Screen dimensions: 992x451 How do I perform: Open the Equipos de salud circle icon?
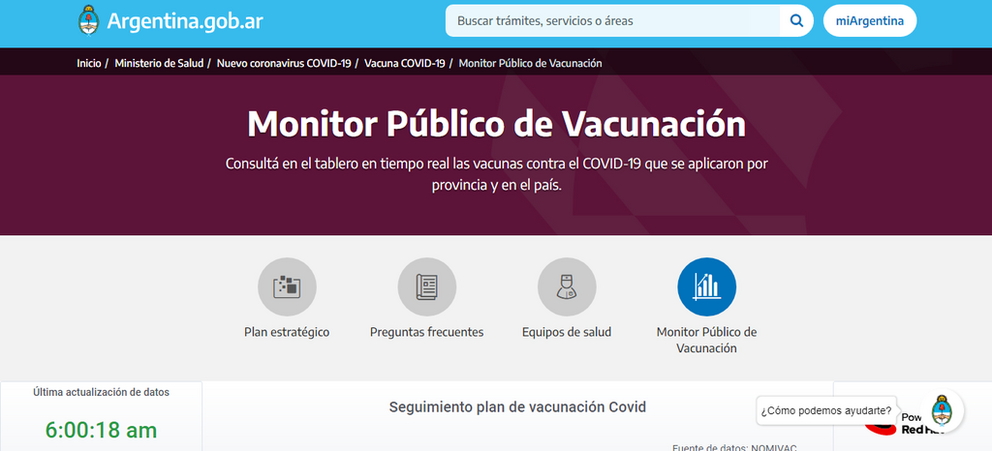567,287
